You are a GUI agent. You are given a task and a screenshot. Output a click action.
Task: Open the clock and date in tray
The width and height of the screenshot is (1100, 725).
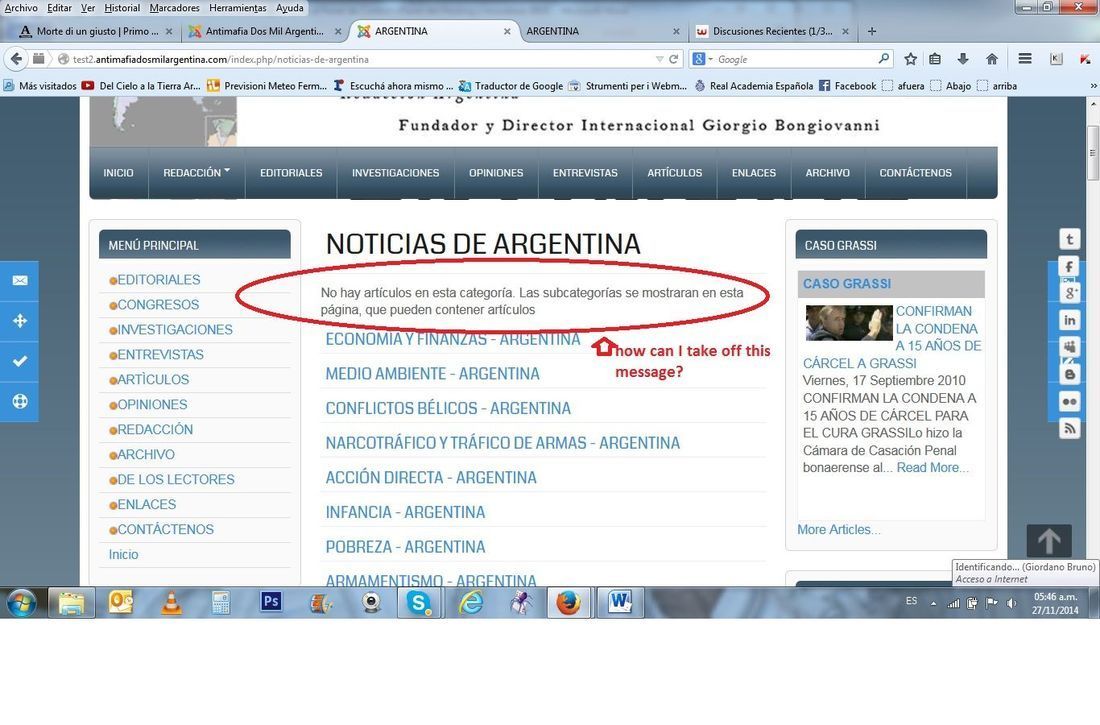(1055, 604)
